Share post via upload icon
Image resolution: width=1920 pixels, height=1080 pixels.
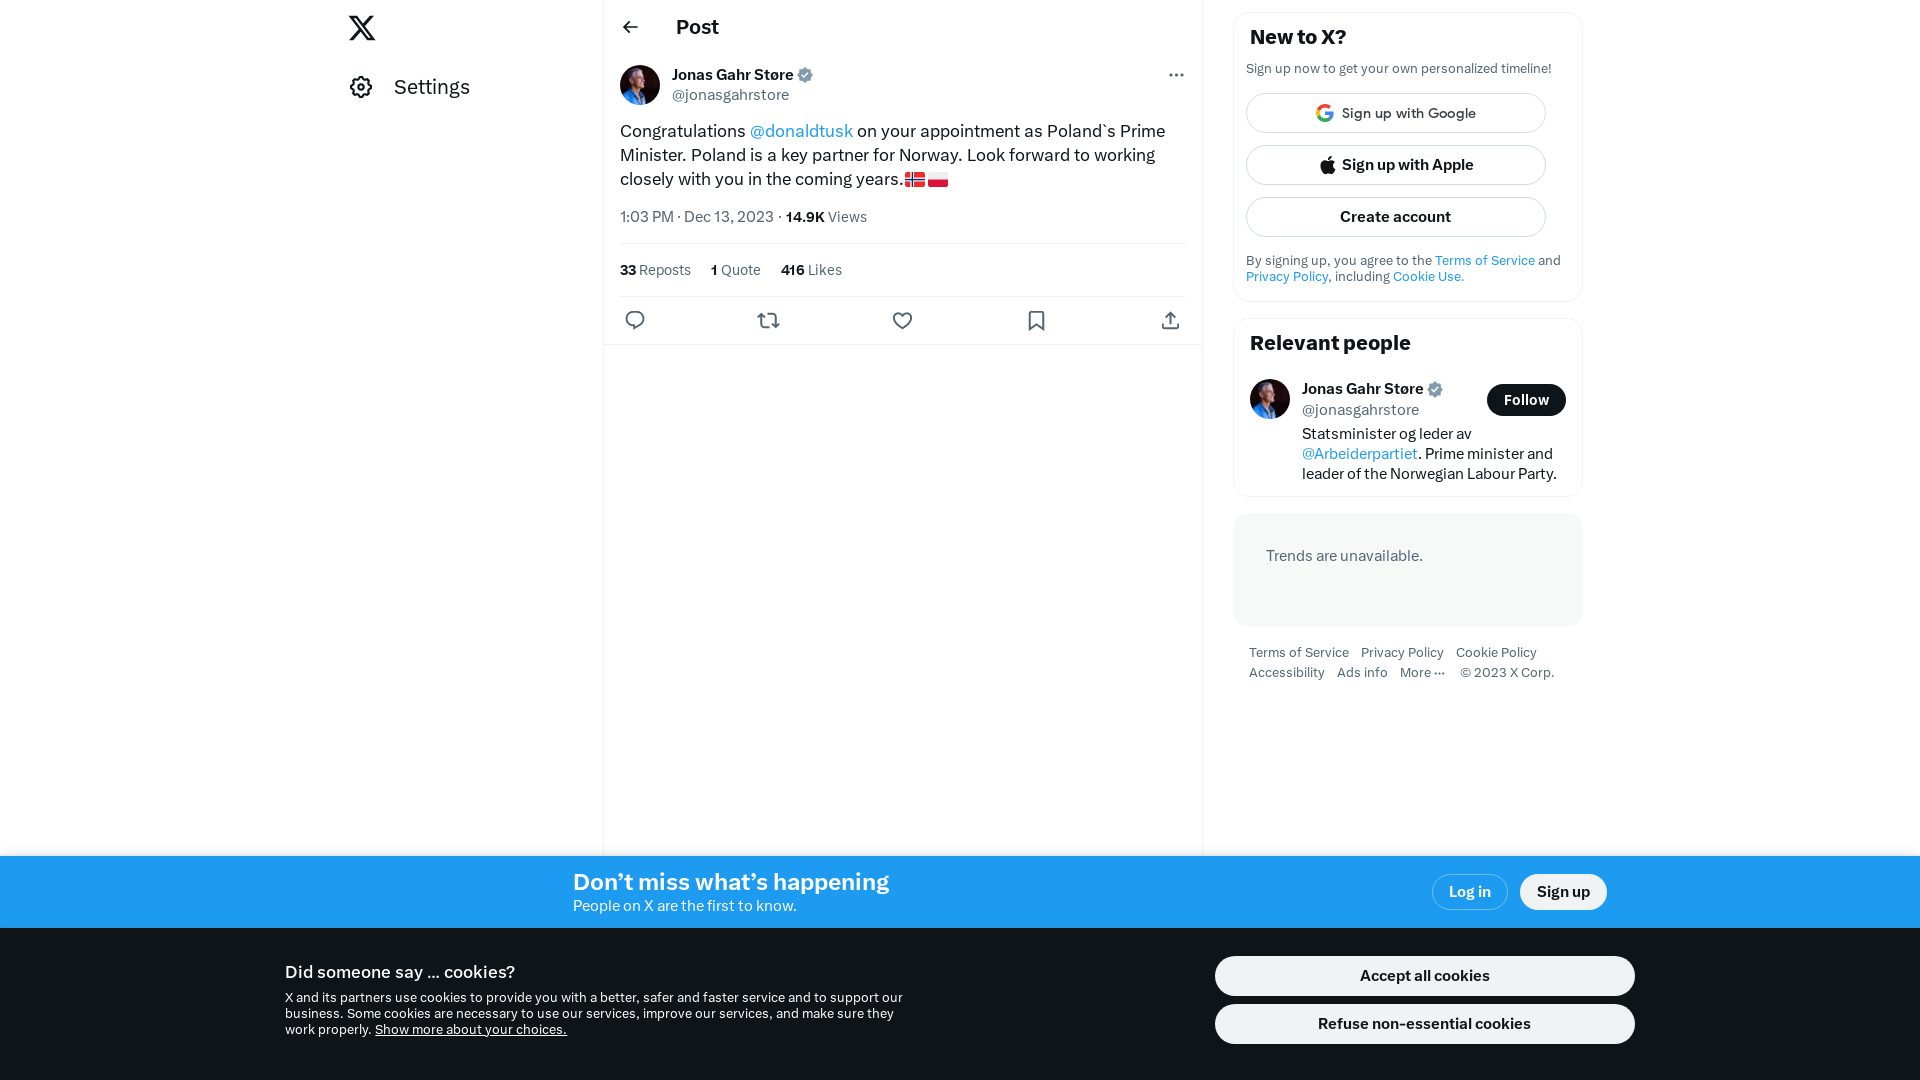tap(1170, 320)
